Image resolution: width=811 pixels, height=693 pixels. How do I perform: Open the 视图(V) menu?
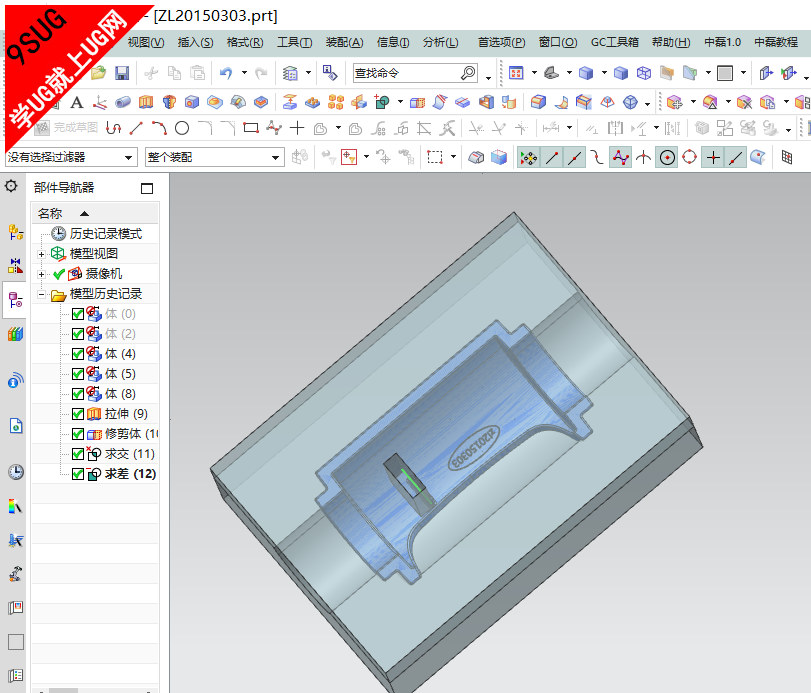(x=146, y=42)
